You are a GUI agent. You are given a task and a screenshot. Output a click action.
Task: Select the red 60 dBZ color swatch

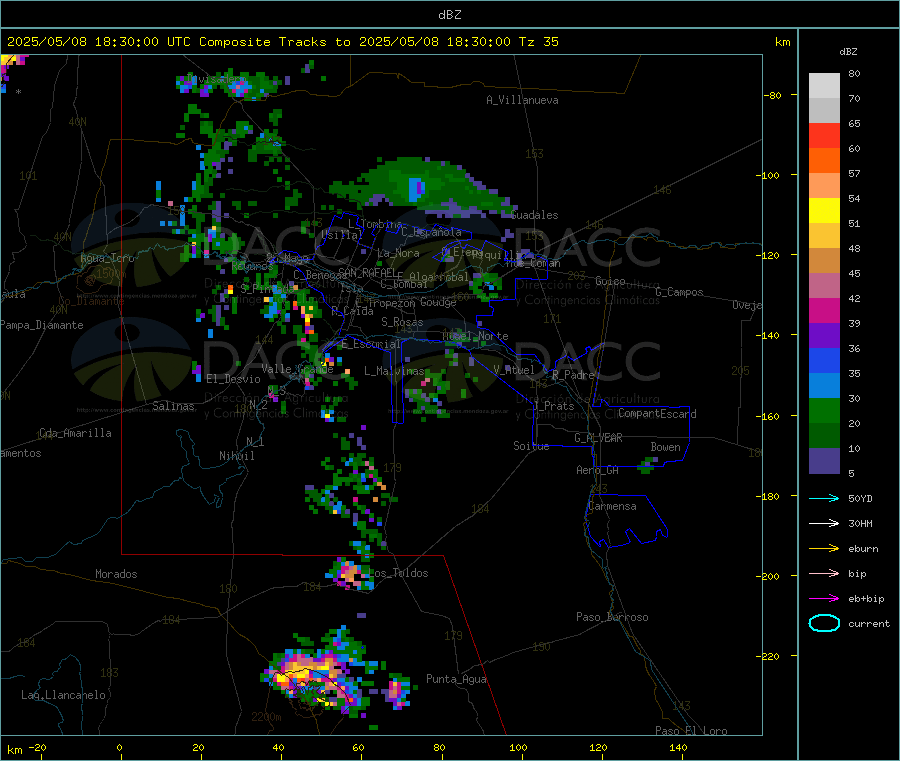tap(824, 135)
